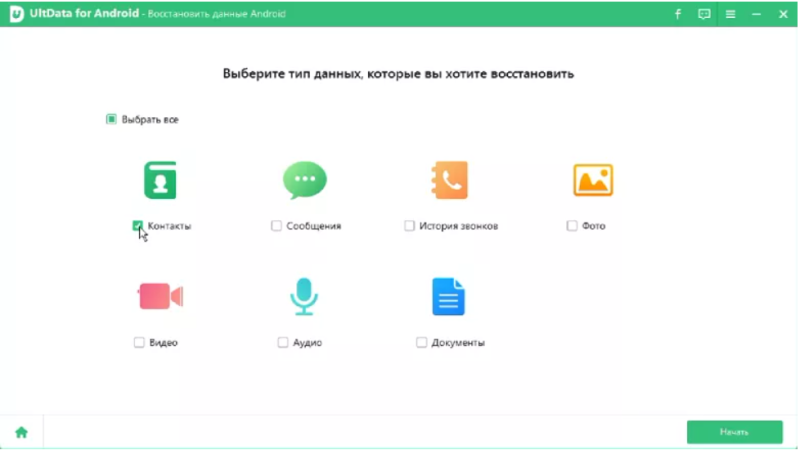Click the title bar text Восстановить данные Android
This screenshot has height=450, width=800.
point(217,14)
